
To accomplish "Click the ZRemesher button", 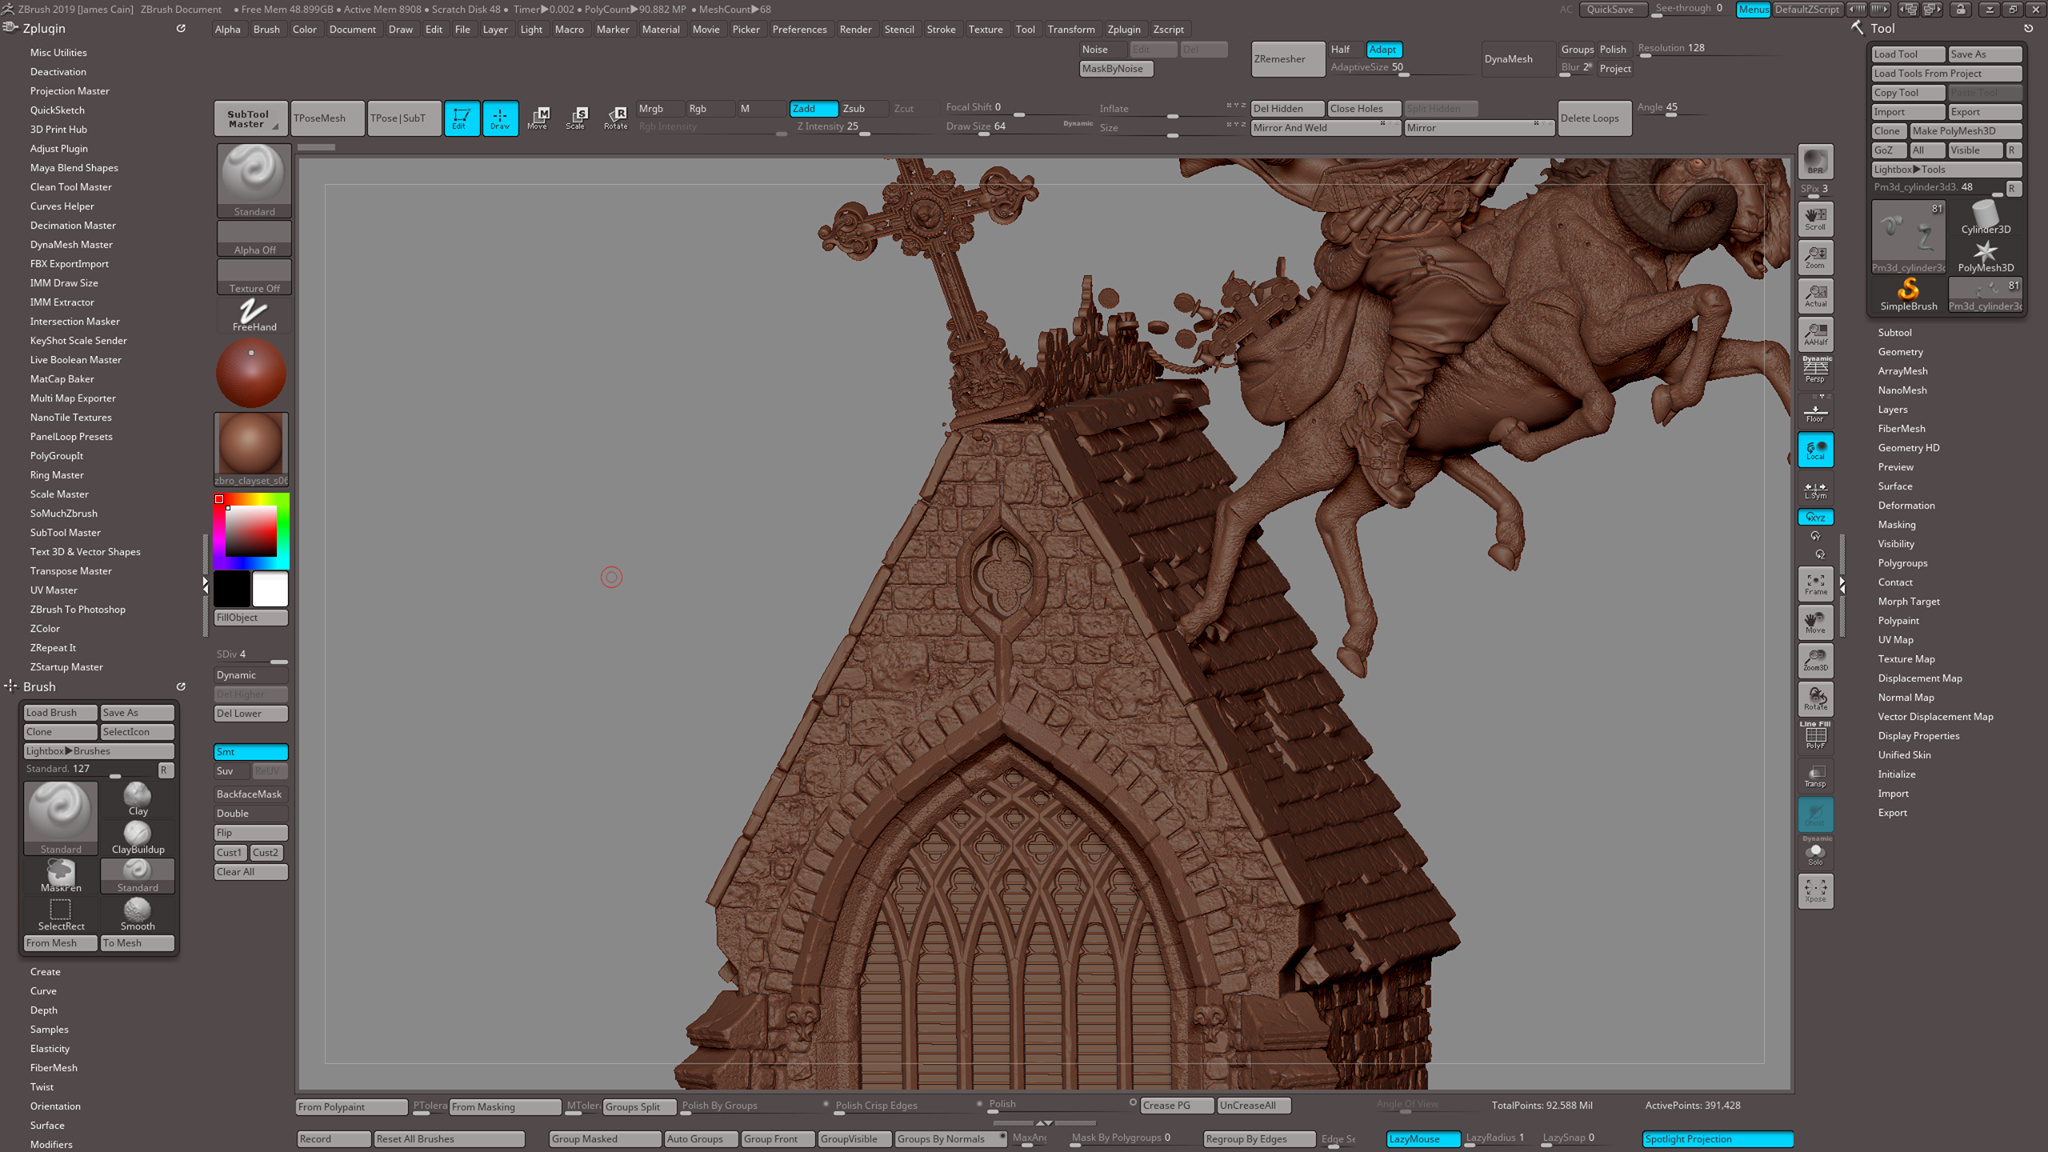I will (1287, 59).
